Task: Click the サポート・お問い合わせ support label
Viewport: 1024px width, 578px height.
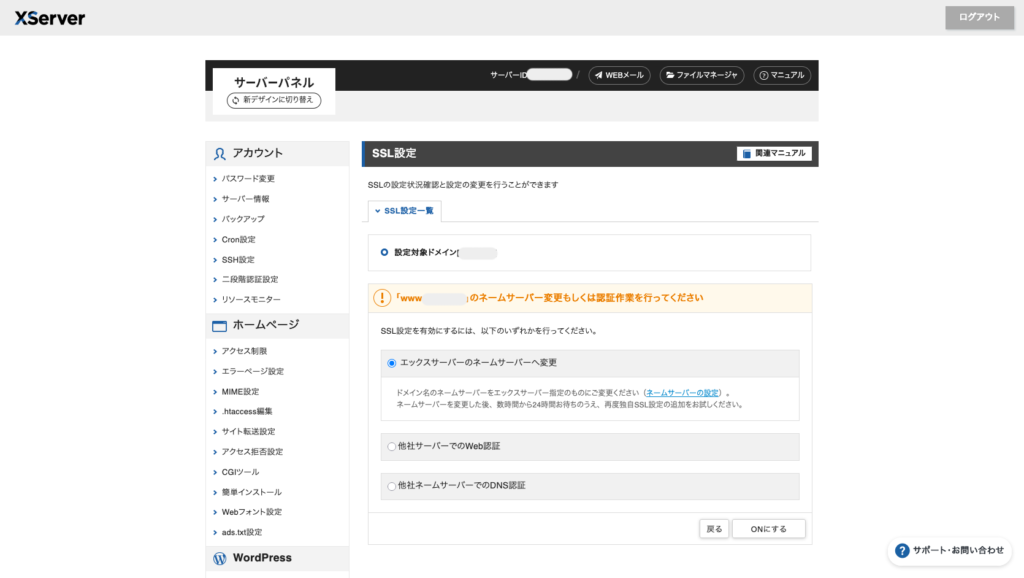Action: (x=958, y=551)
